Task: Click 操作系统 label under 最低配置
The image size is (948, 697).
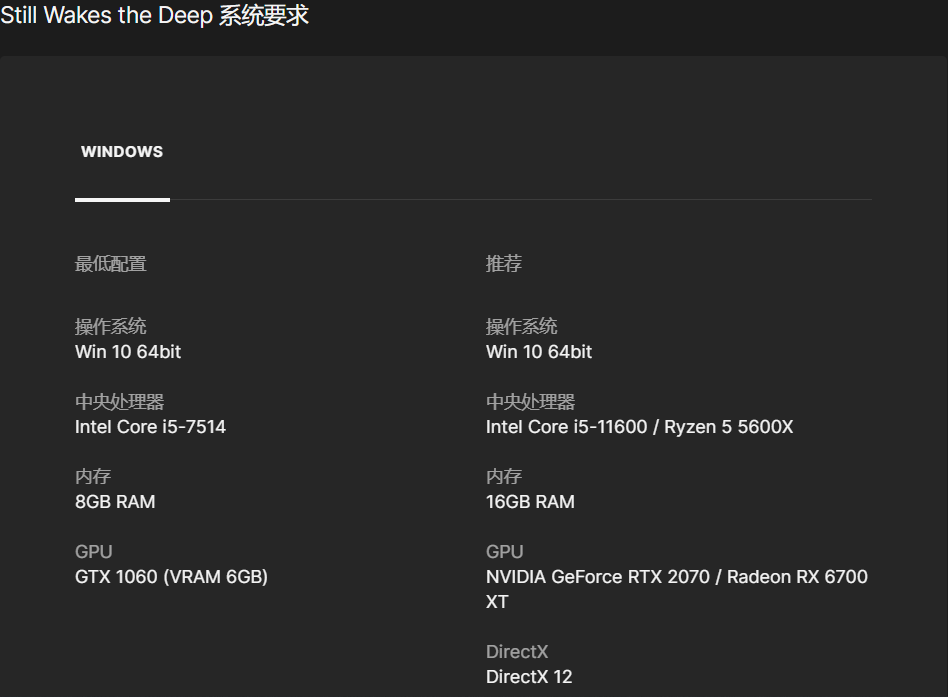Action: tap(111, 327)
